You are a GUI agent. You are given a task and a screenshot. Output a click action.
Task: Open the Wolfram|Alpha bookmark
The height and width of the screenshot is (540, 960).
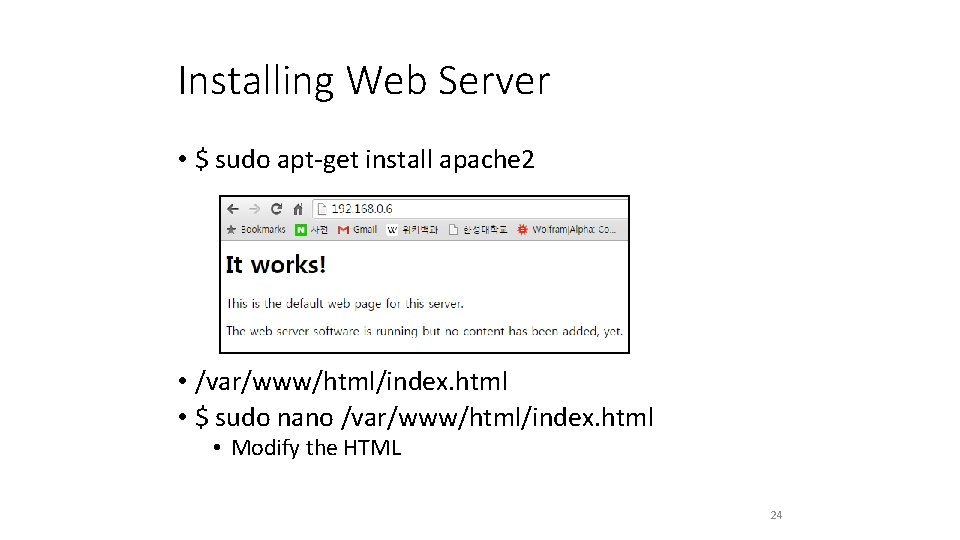[566, 230]
